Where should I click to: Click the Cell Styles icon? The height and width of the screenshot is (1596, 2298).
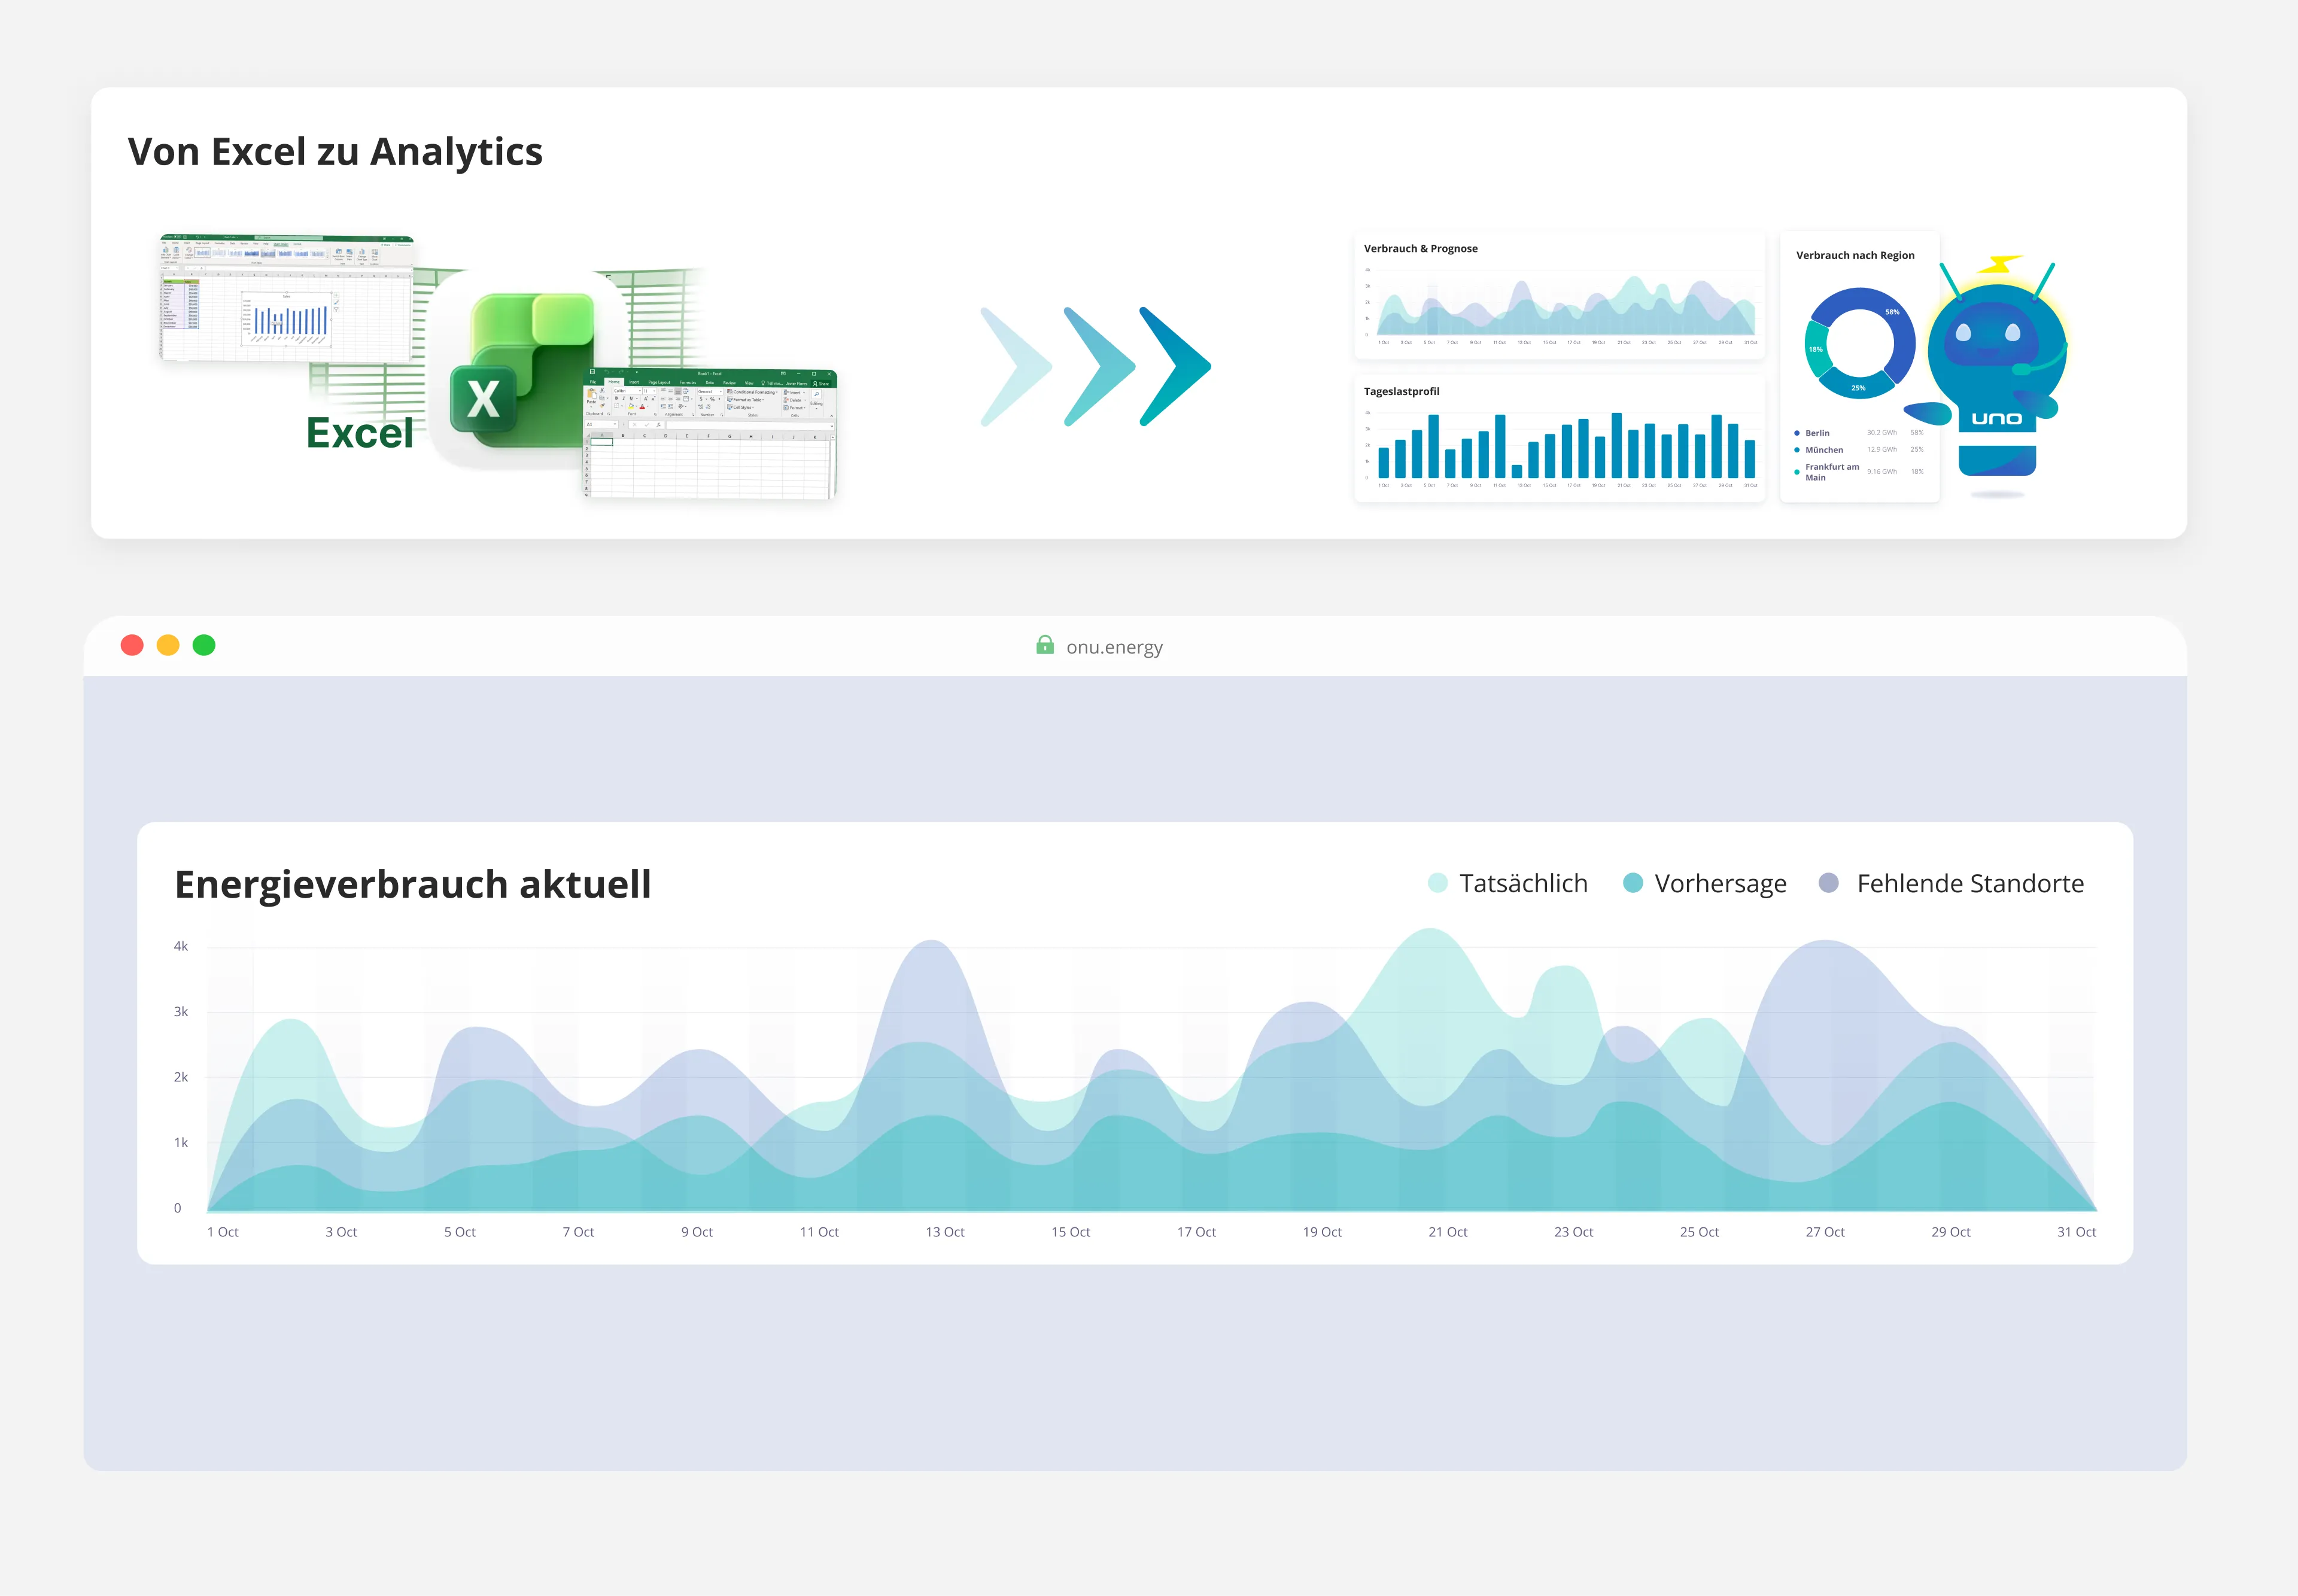pos(743,408)
